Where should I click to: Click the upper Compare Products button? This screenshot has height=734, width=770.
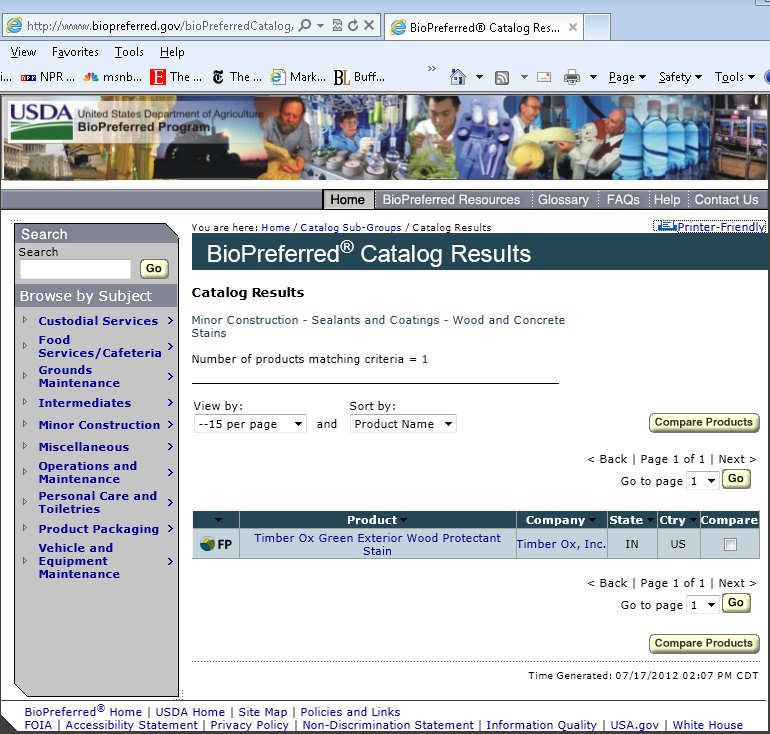click(x=704, y=422)
